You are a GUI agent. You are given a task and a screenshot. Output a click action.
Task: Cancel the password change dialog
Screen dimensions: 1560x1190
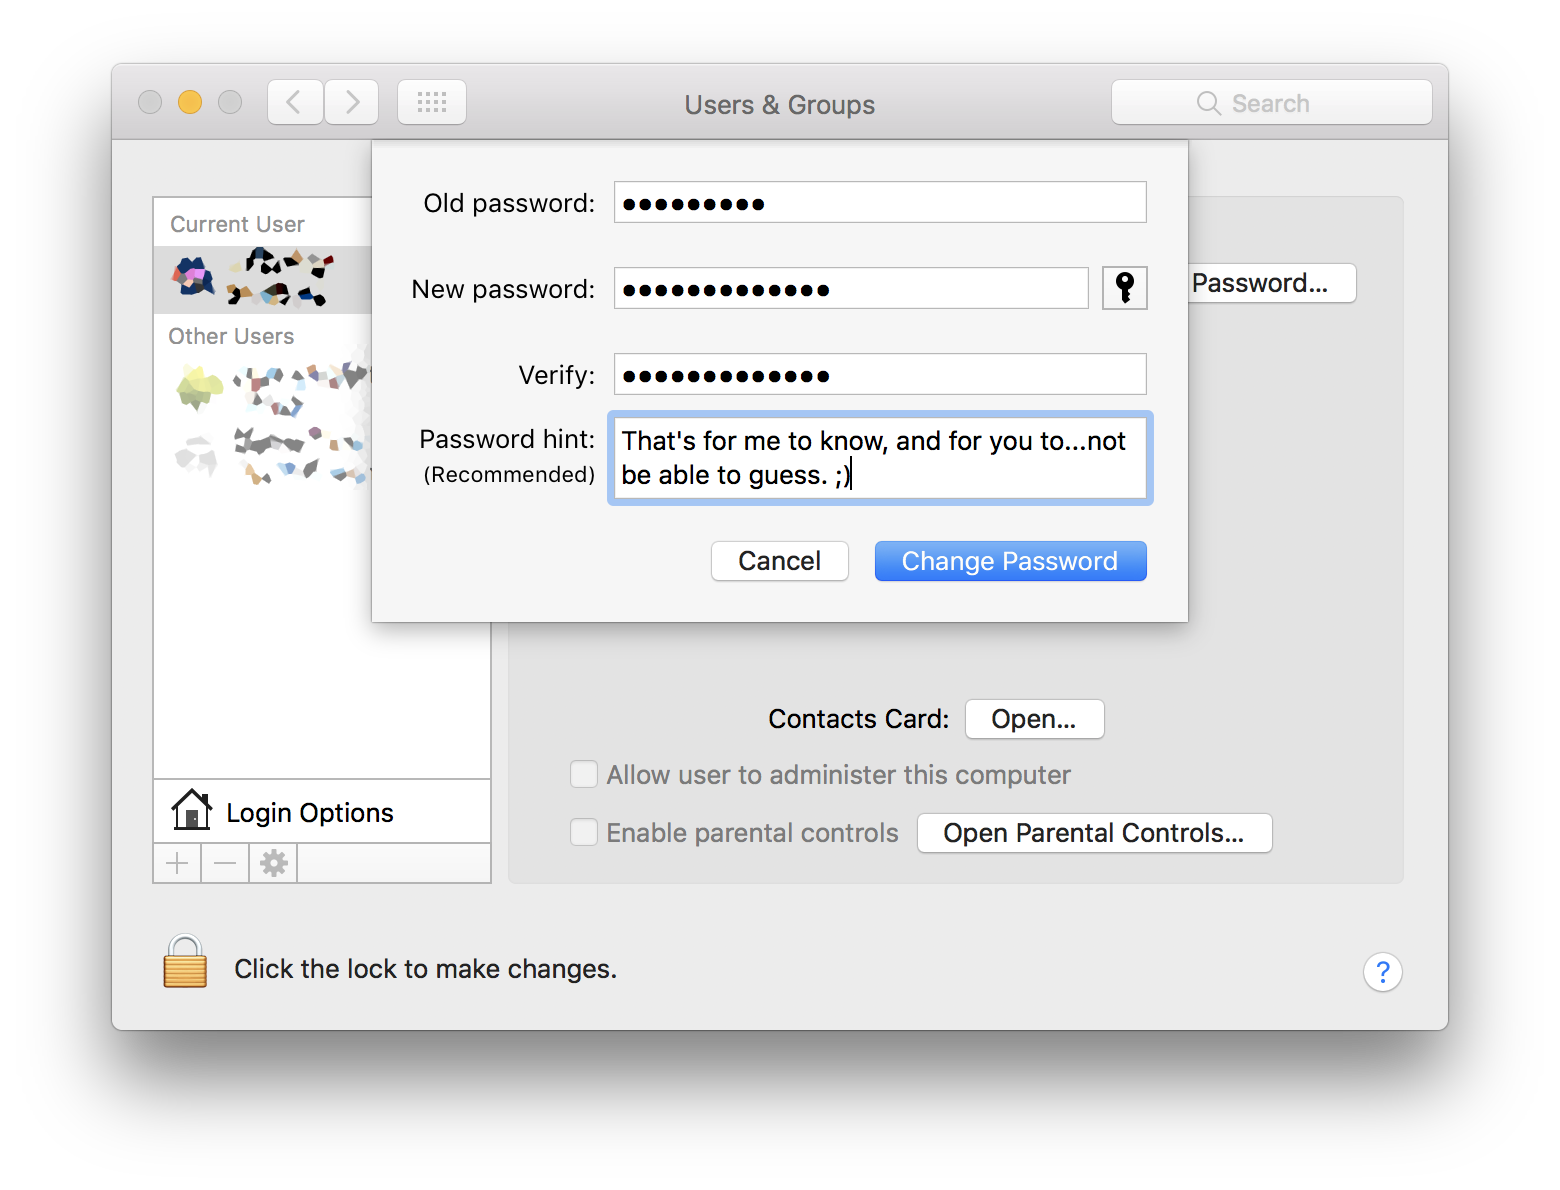click(x=780, y=561)
